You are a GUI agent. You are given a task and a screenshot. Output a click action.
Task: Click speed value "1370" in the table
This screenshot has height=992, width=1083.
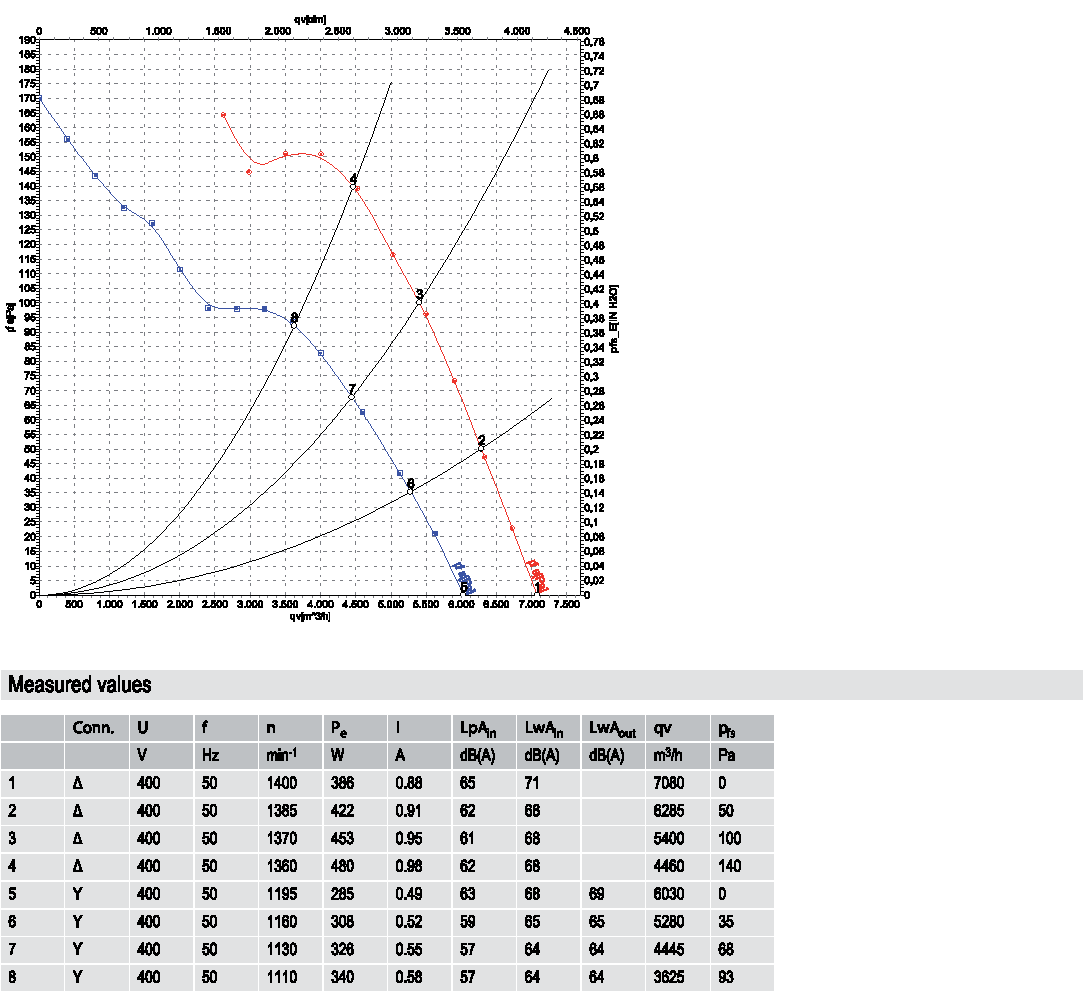282,838
